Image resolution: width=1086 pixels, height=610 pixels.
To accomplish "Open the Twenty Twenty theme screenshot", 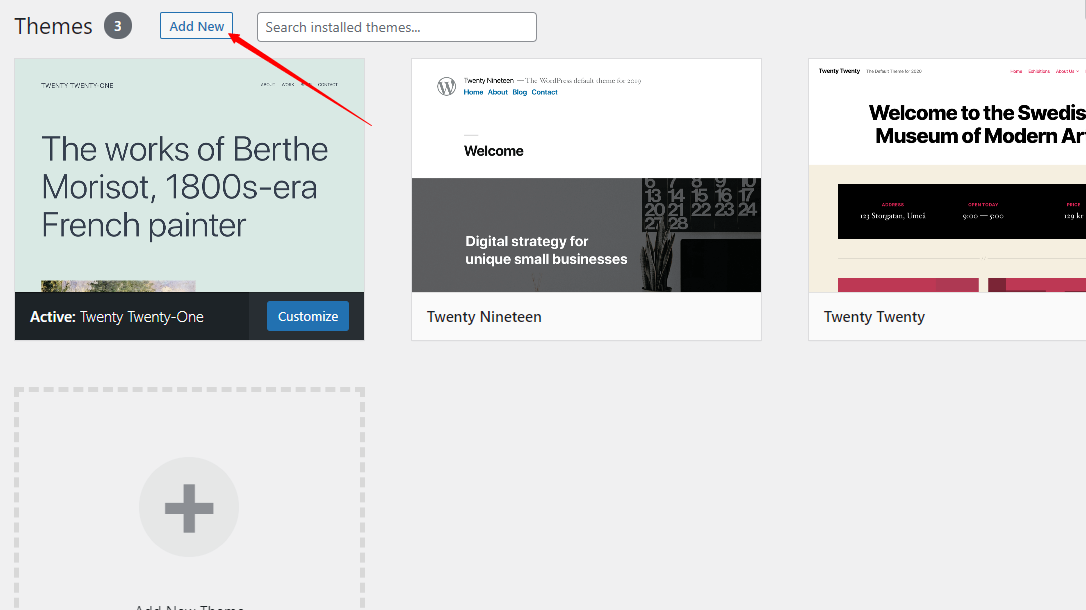I will pos(947,175).
